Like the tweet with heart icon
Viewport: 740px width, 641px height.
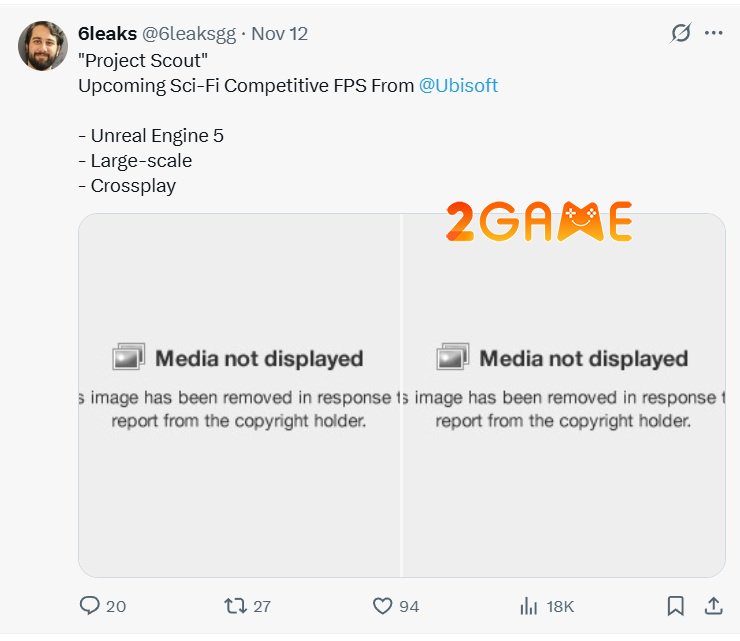pos(382,605)
